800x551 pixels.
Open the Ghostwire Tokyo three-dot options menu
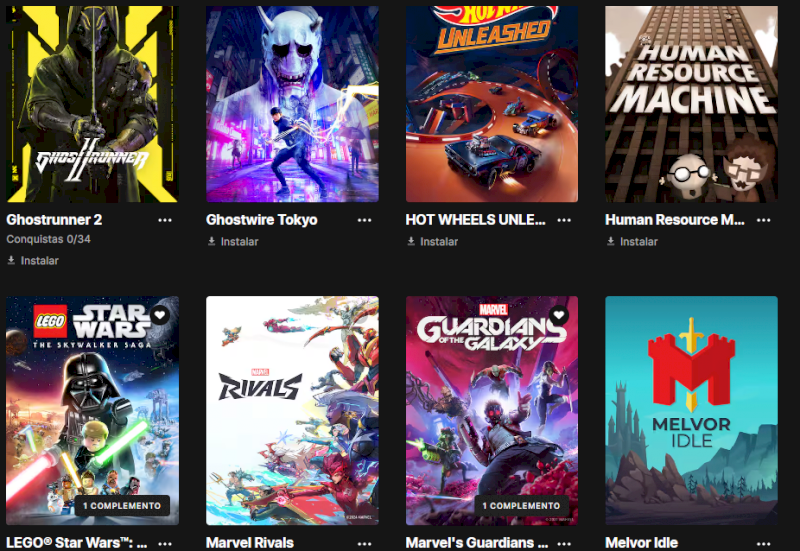[364, 220]
